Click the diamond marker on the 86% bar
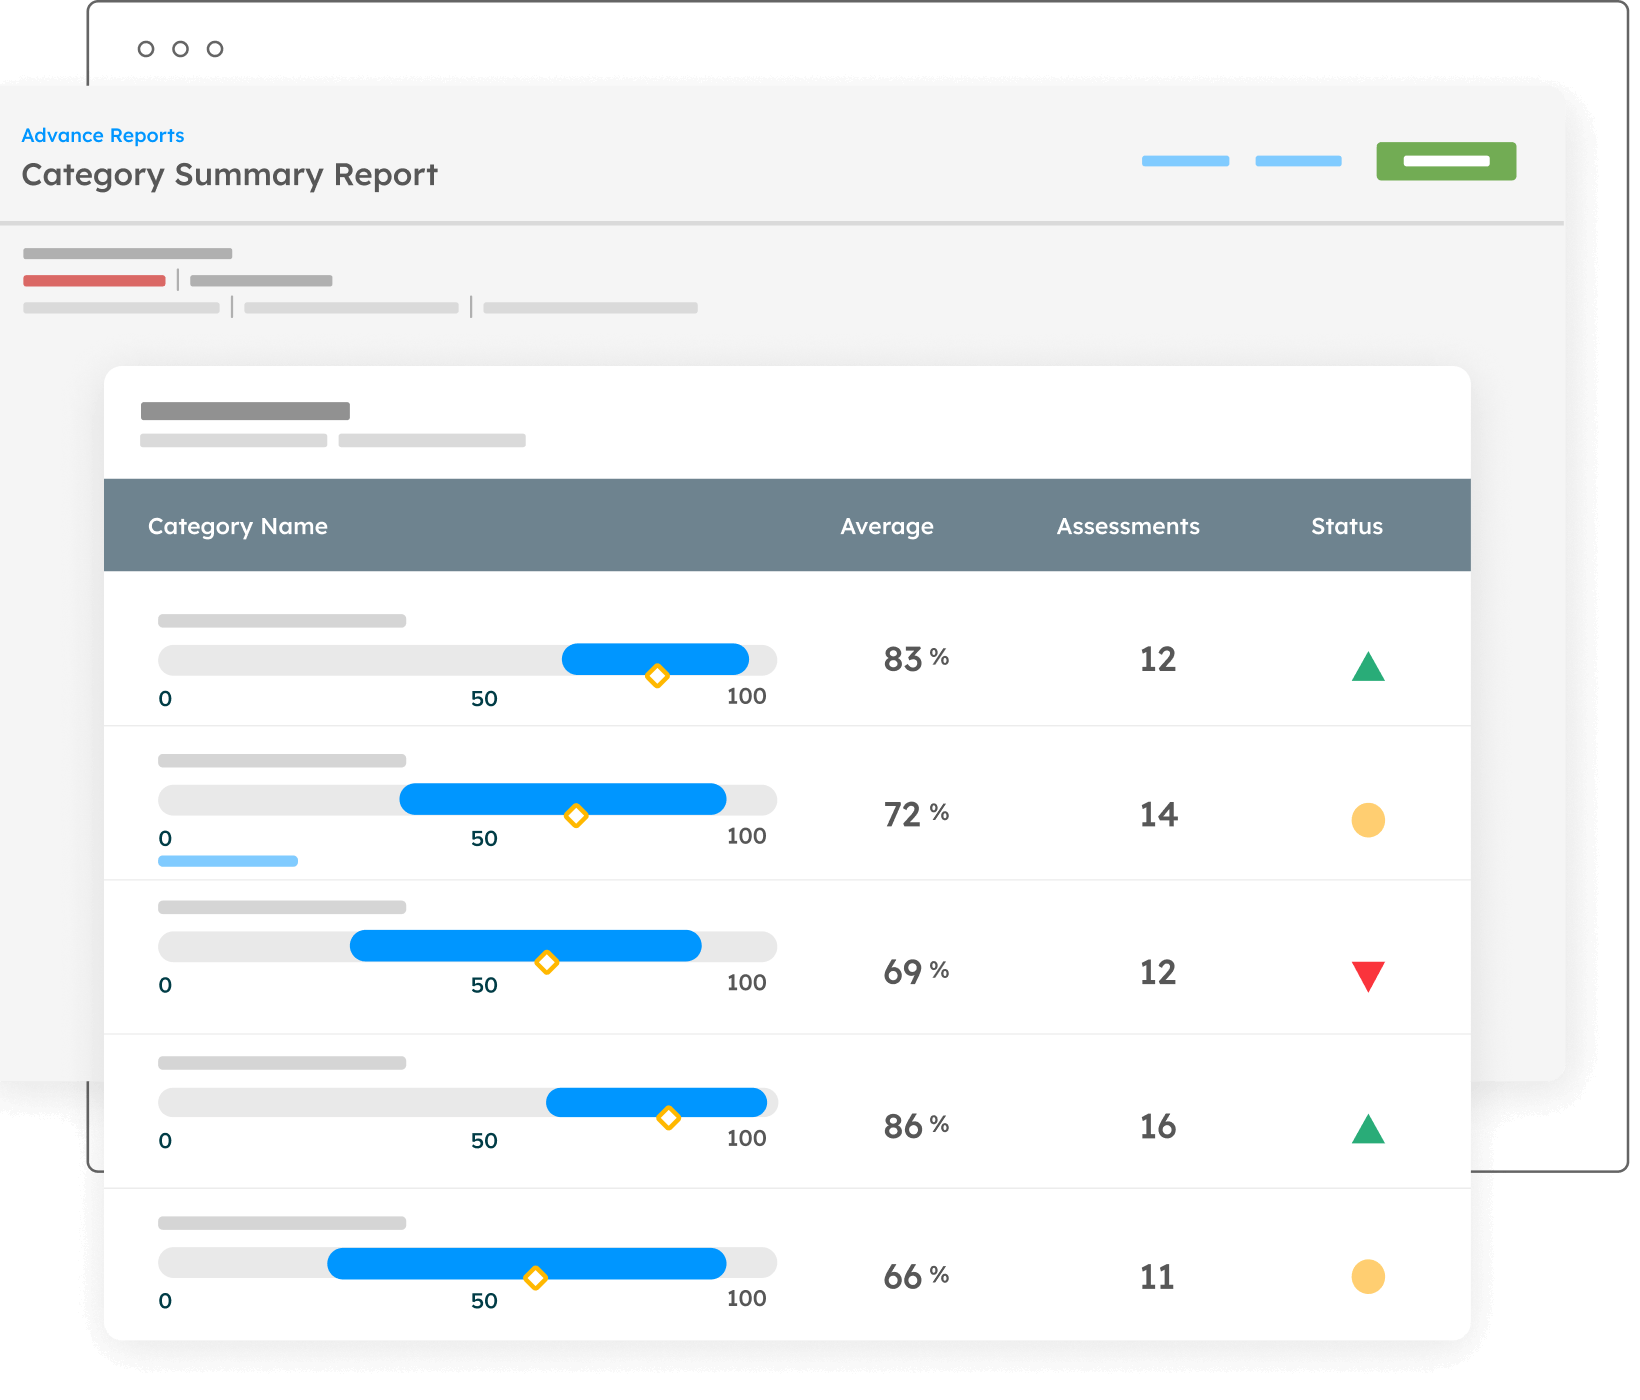The image size is (1640, 1400). [x=668, y=1118]
